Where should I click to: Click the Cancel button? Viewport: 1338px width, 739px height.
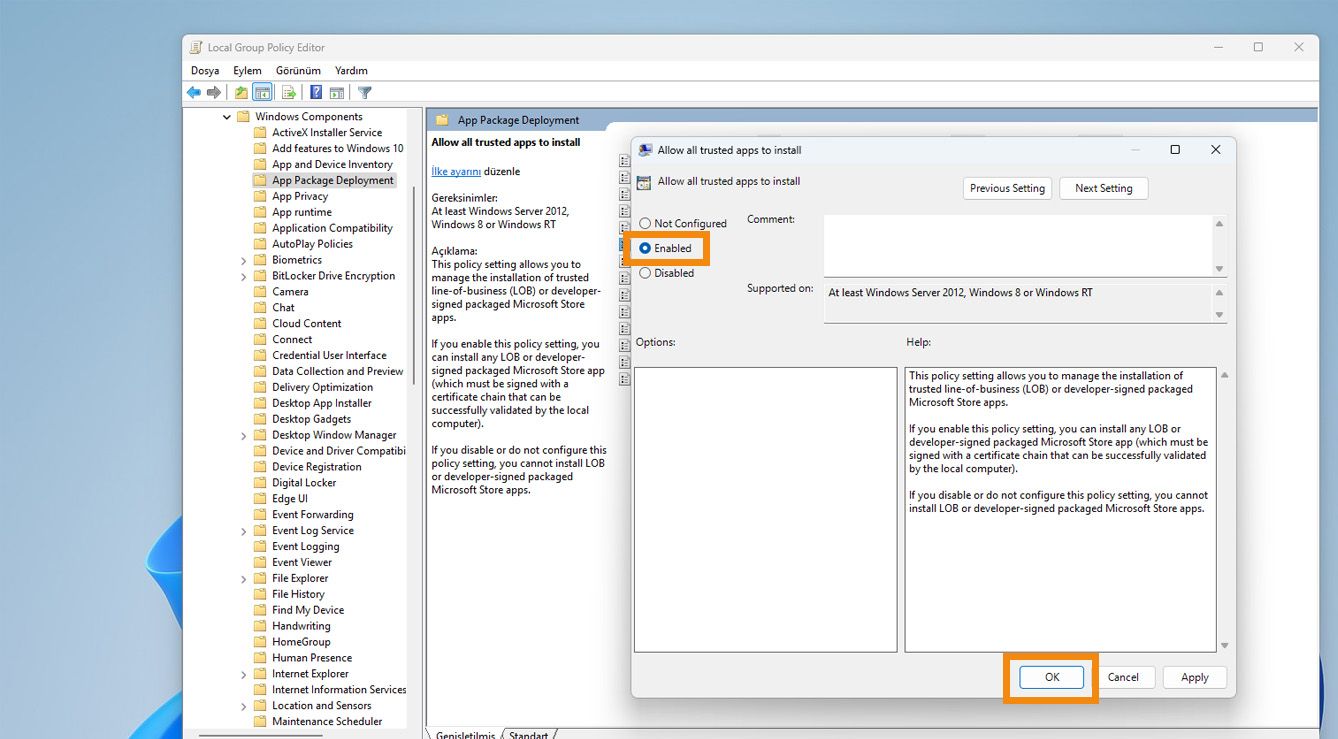pos(1123,677)
